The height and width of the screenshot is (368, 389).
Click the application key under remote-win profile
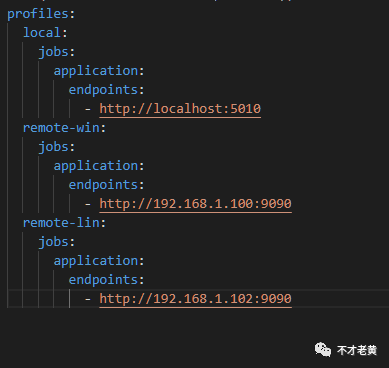(96, 166)
